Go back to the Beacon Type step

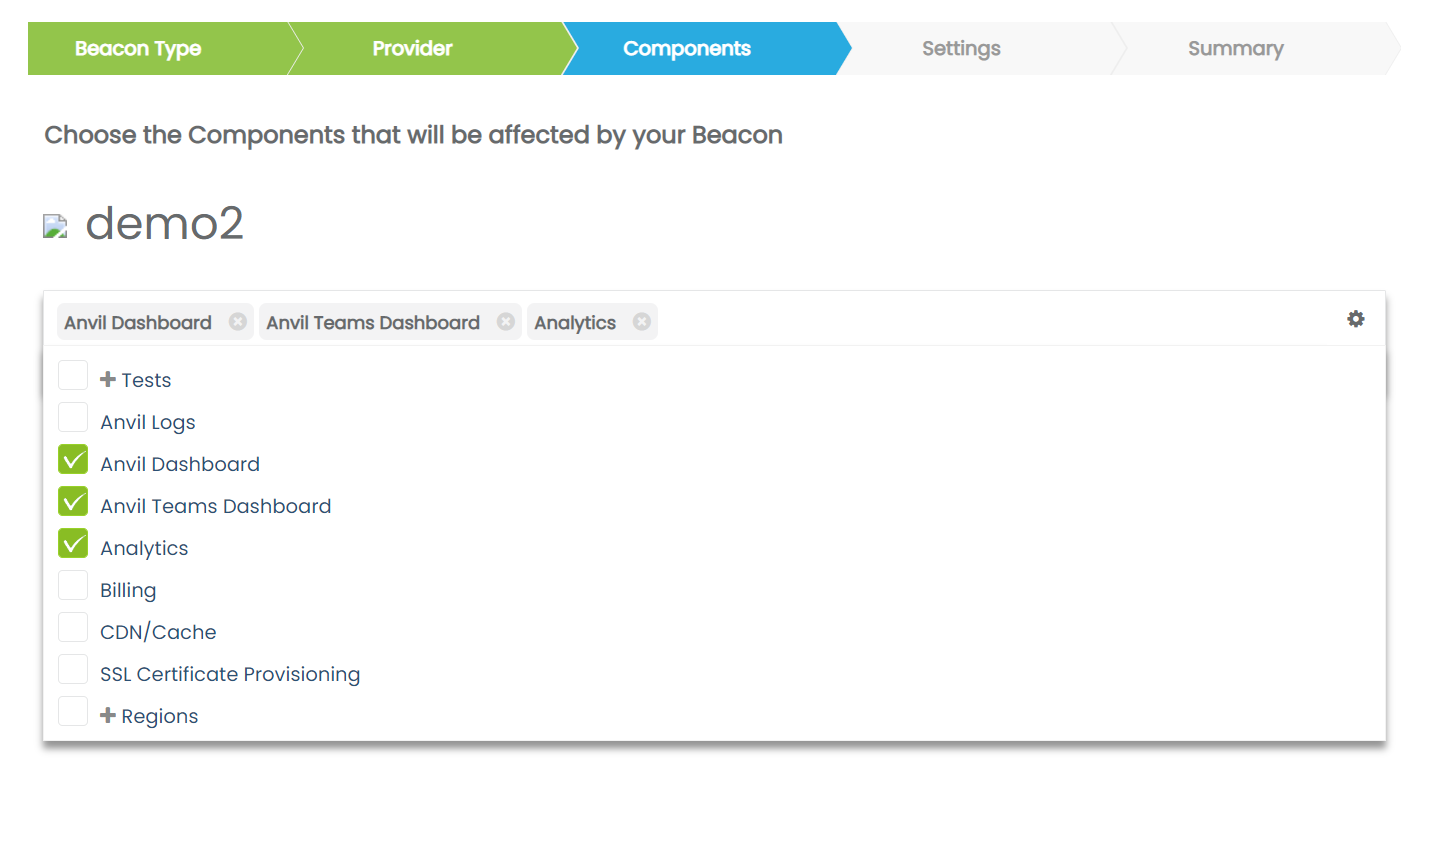[158, 48]
